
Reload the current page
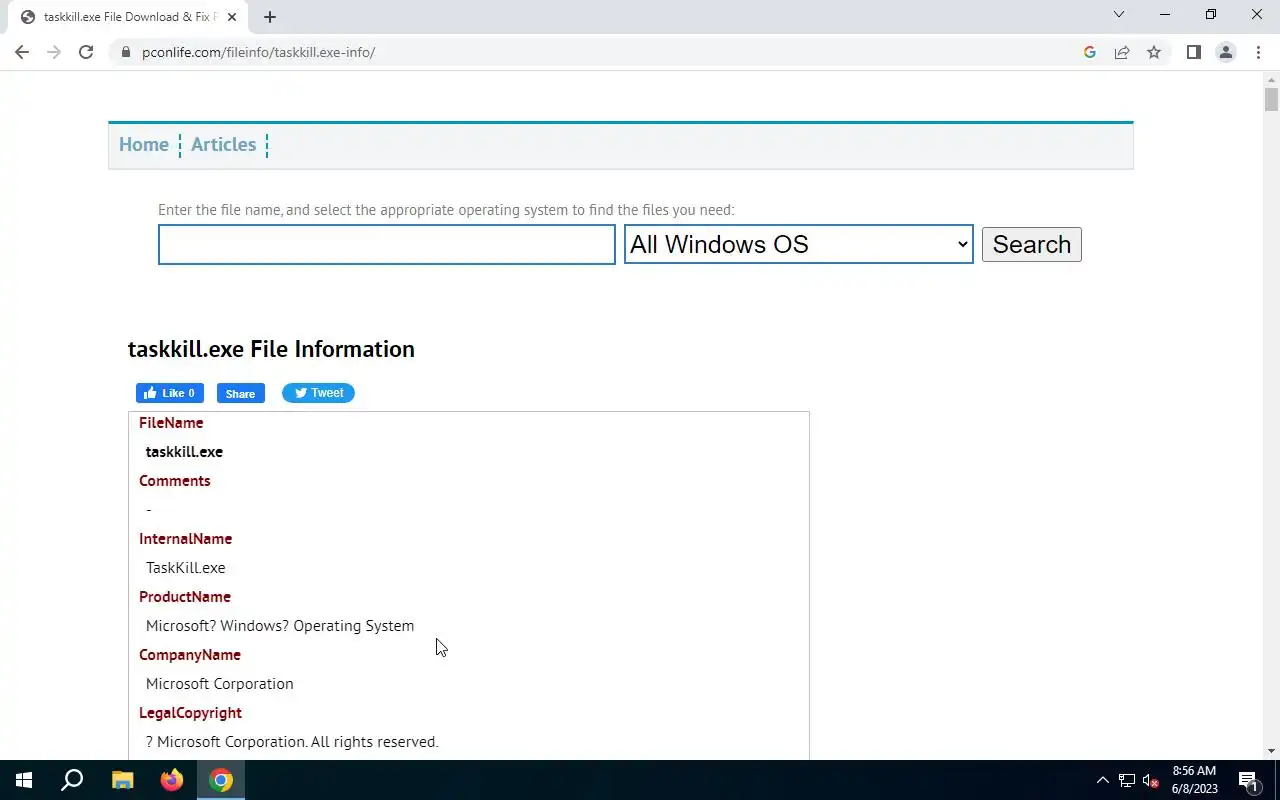click(x=86, y=52)
